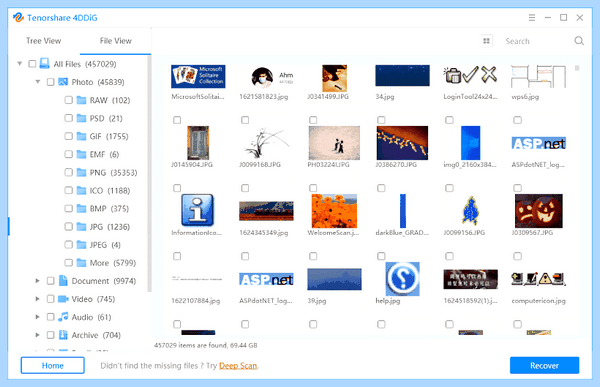This screenshot has height=387, width=600.
Task: Tick the checkbox above help.jpg
Action: [381, 256]
